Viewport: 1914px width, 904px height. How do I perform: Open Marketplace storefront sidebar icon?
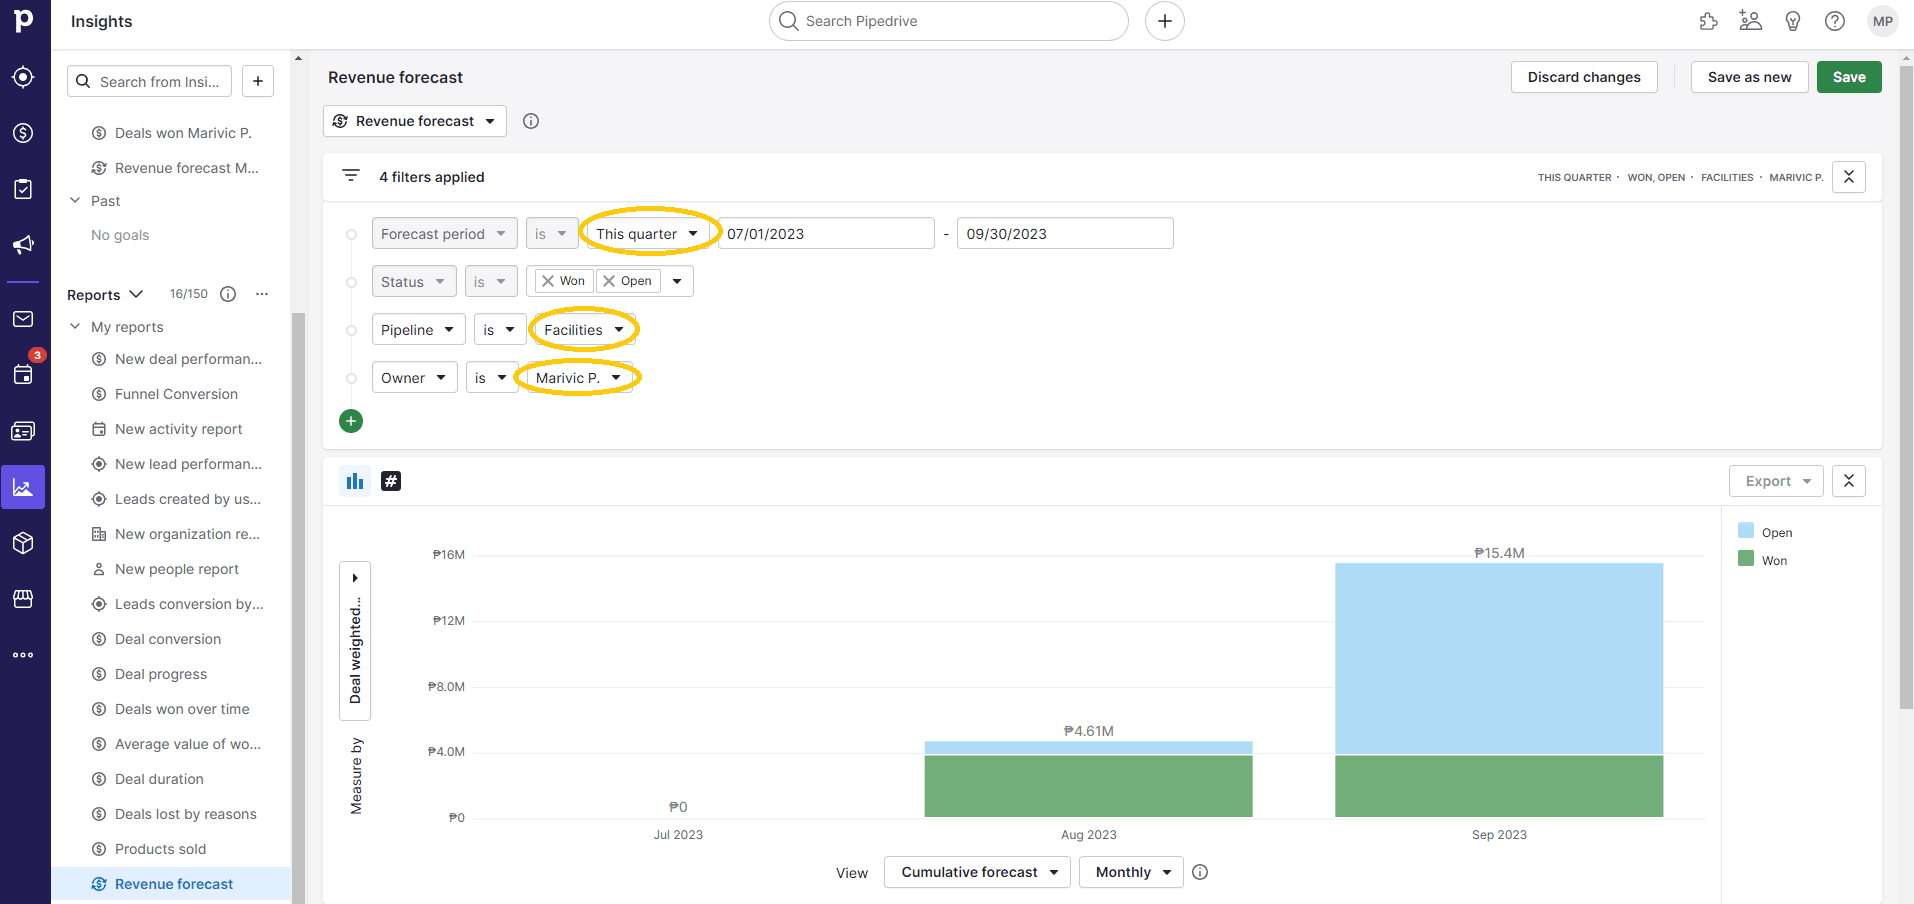pyautogui.click(x=23, y=599)
